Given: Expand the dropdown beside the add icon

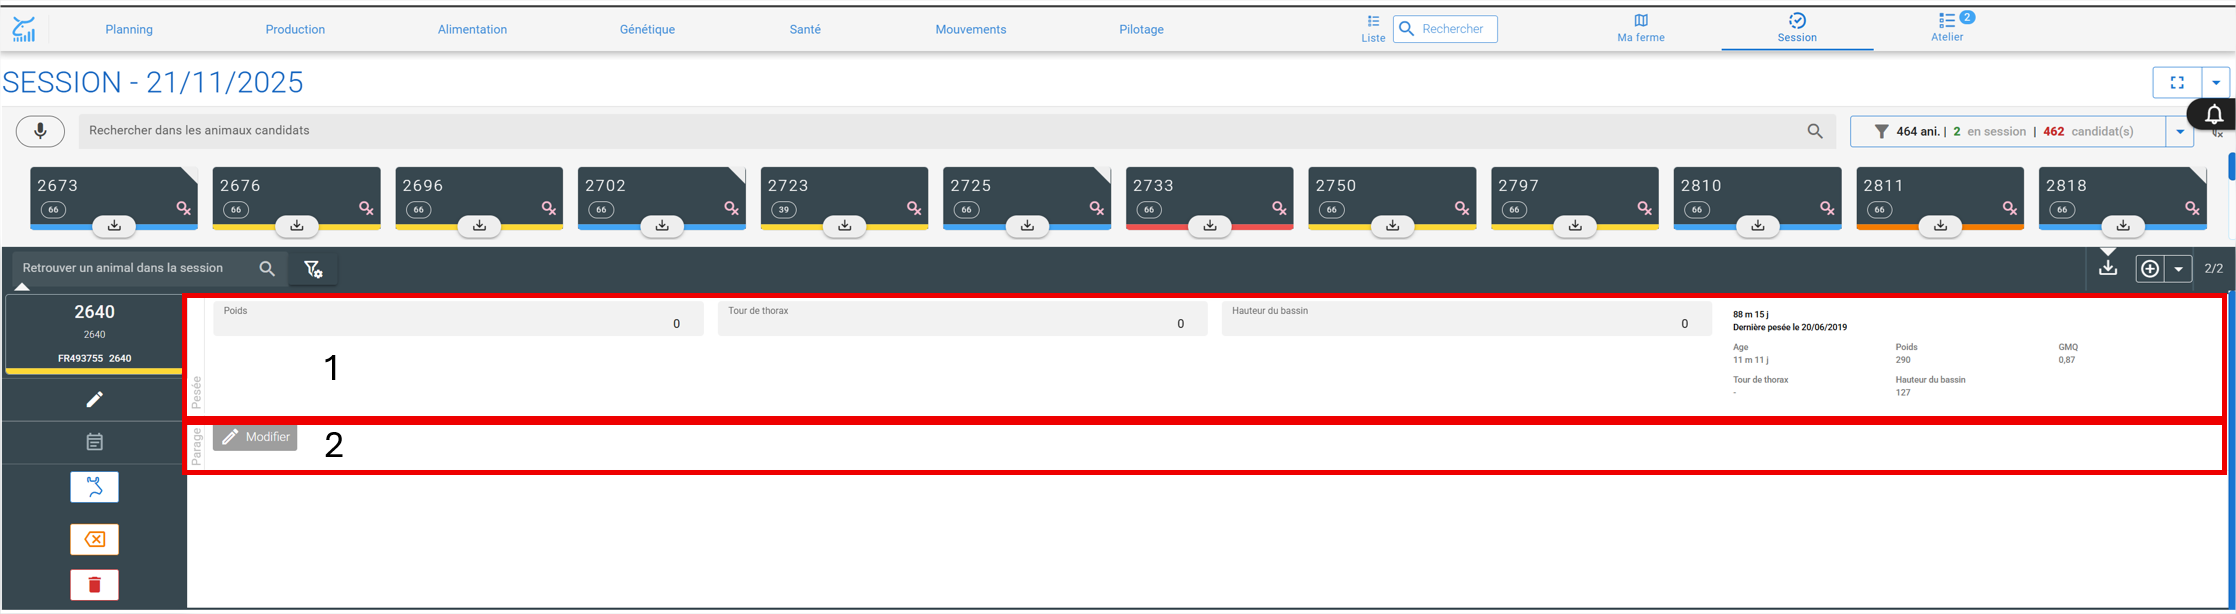Looking at the screenshot, I should point(2178,269).
